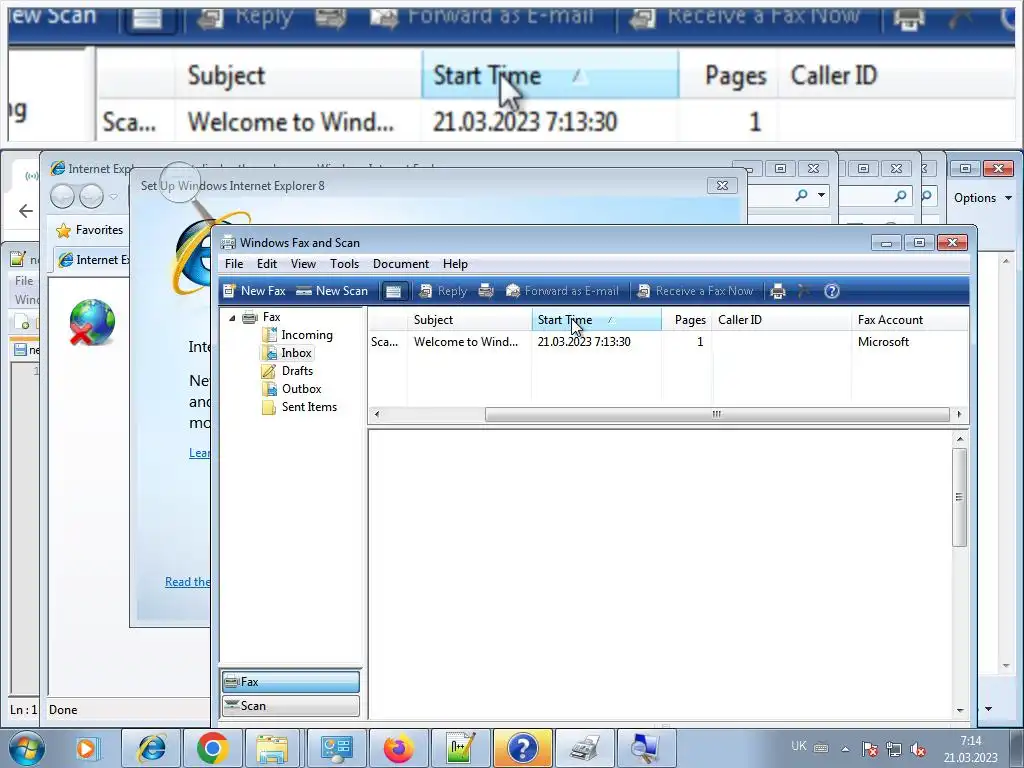The height and width of the screenshot is (768, 1024).
Task: Open the Document menu
Action: pyautogui.click(x=401, y=264)
